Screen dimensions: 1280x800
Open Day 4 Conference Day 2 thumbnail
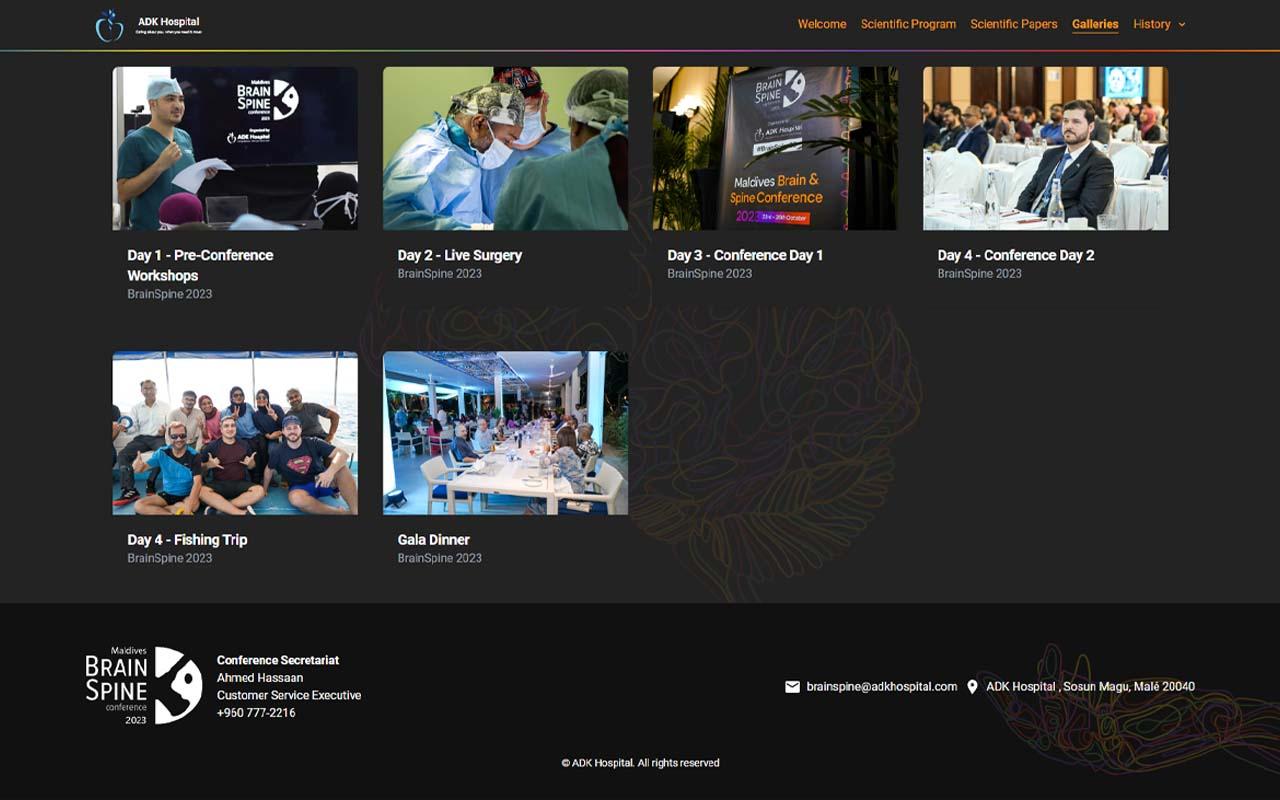pos(1045,149)
